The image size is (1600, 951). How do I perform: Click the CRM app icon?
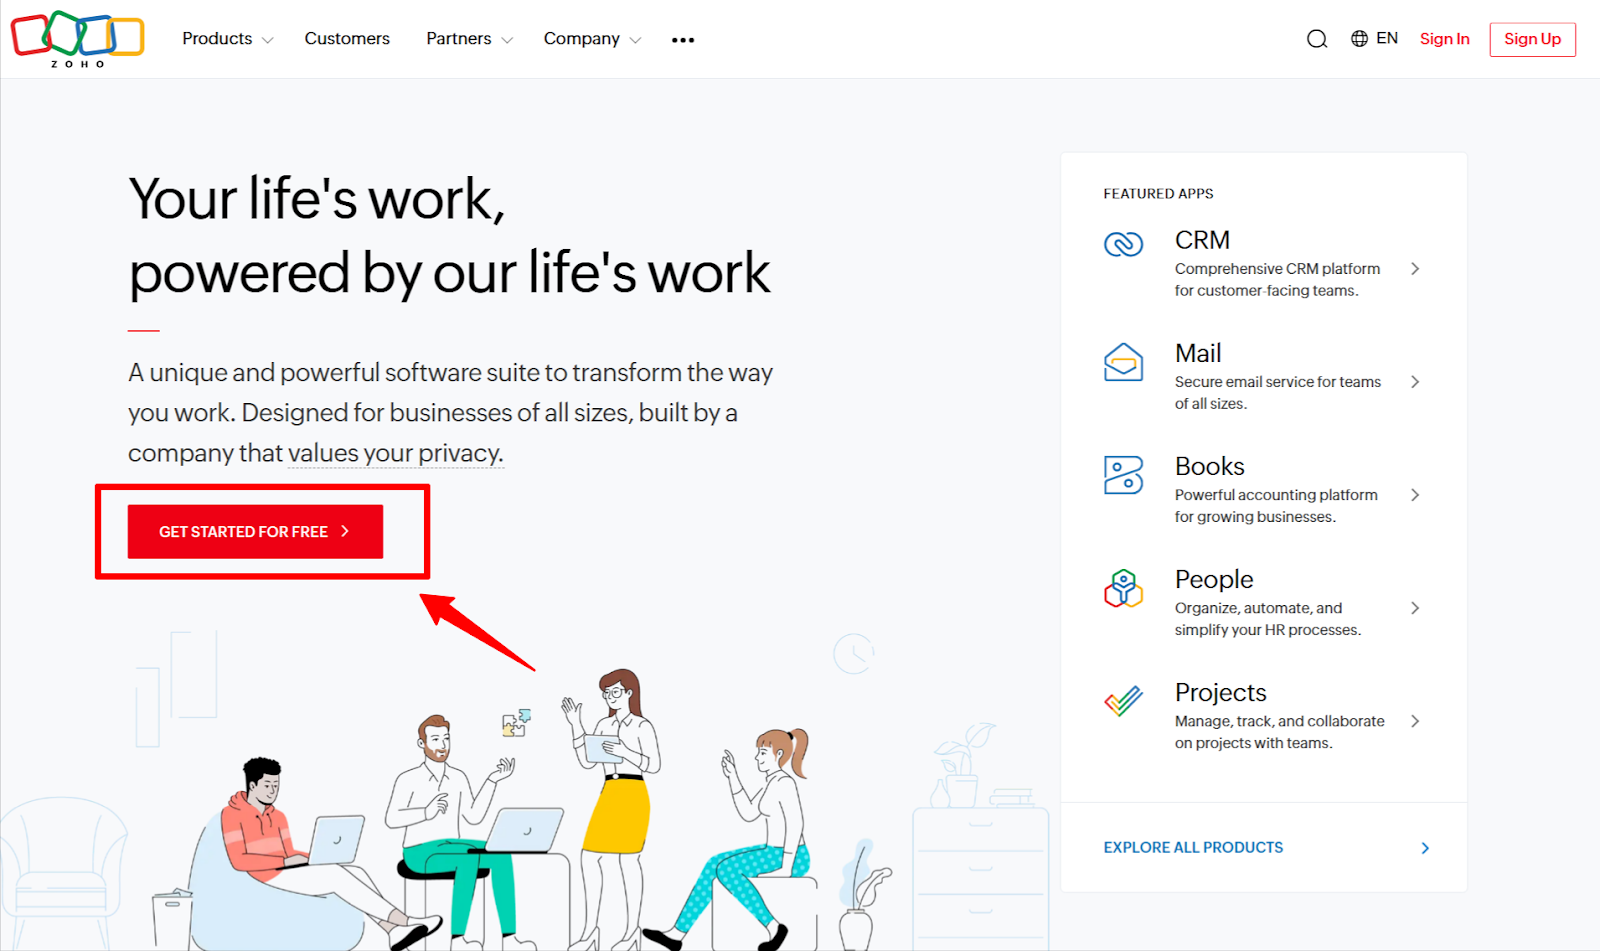(x=1123, y=244)
